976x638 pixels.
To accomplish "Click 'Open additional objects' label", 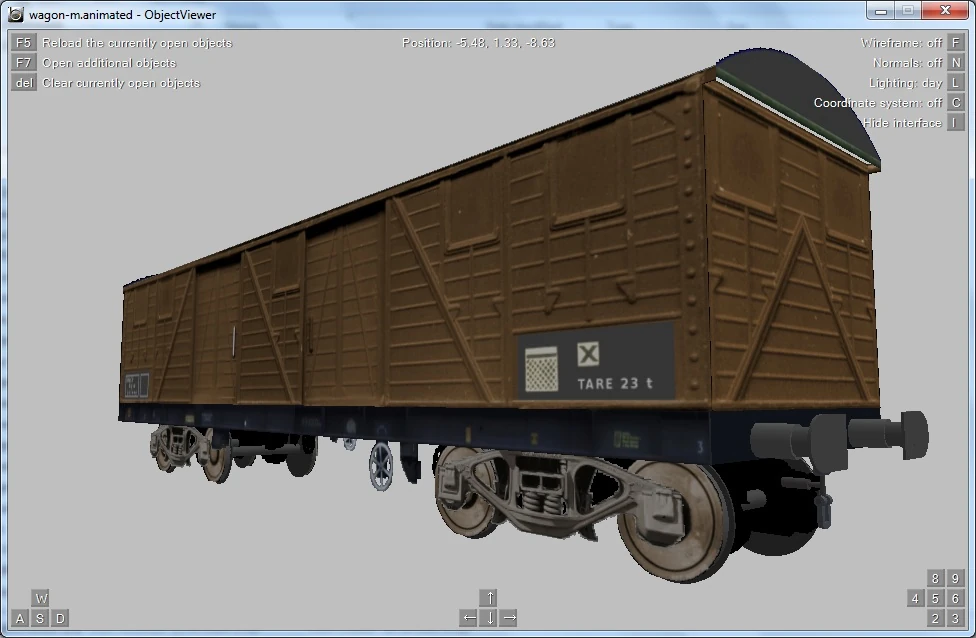I will pos(109,63).
